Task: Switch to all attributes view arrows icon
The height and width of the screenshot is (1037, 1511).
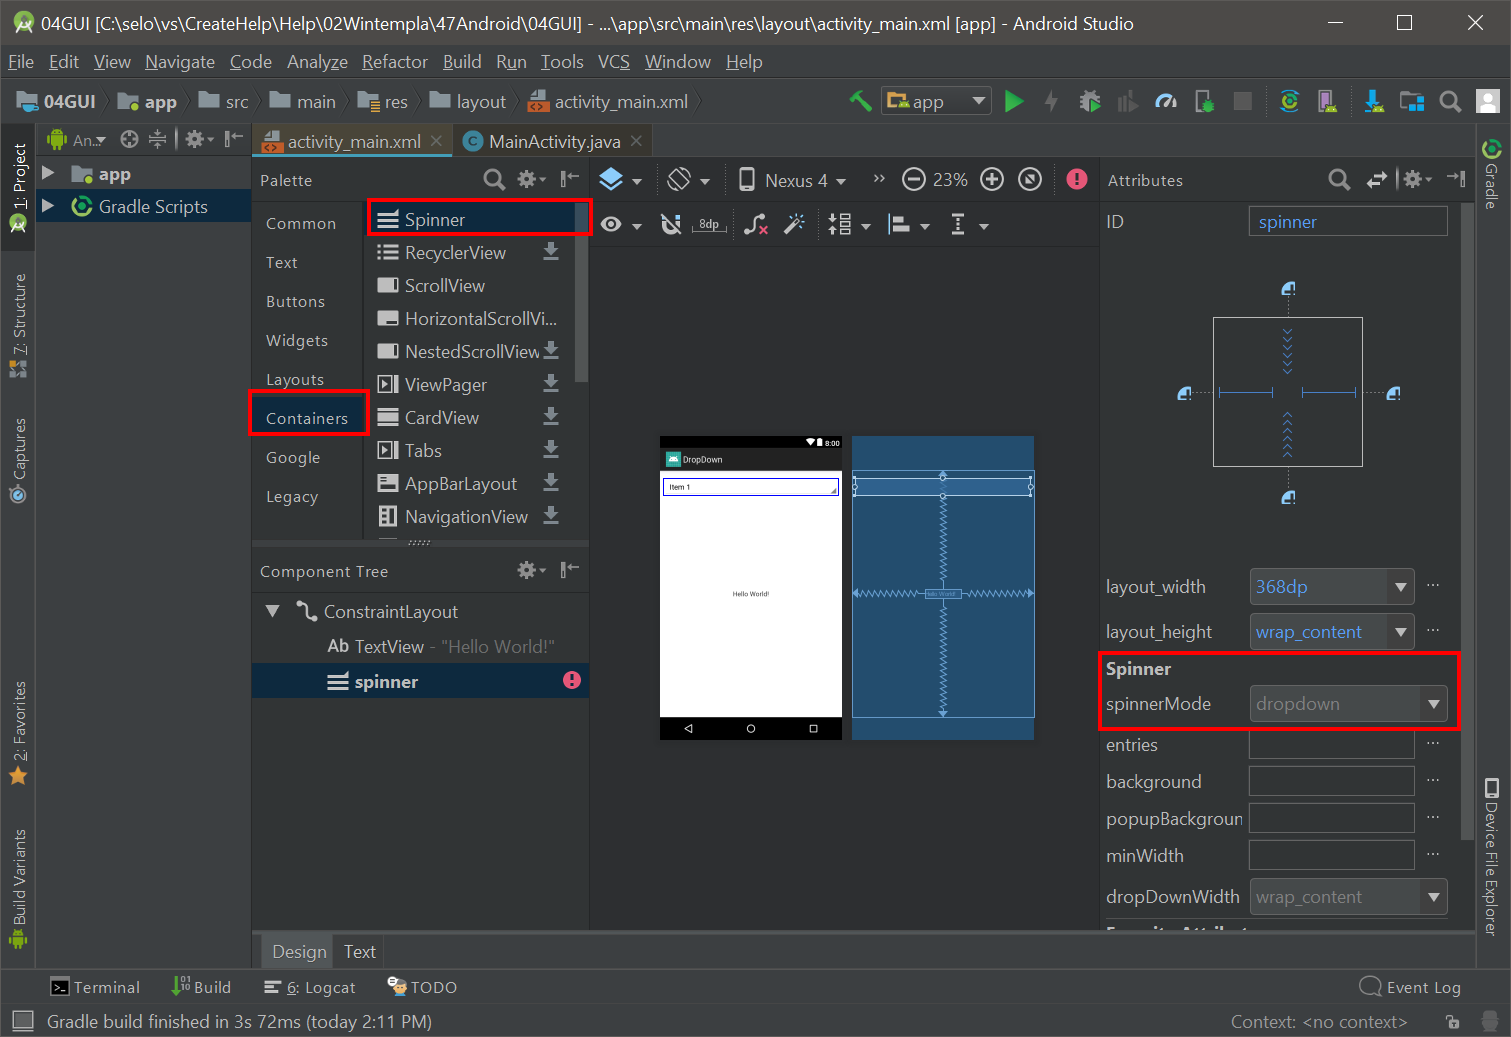Action: click(1377, 179)
